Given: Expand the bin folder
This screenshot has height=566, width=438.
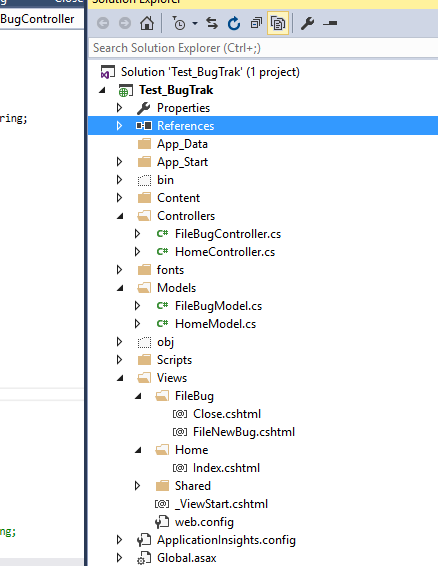Looking at the screenshot, I should coord(120,180).
